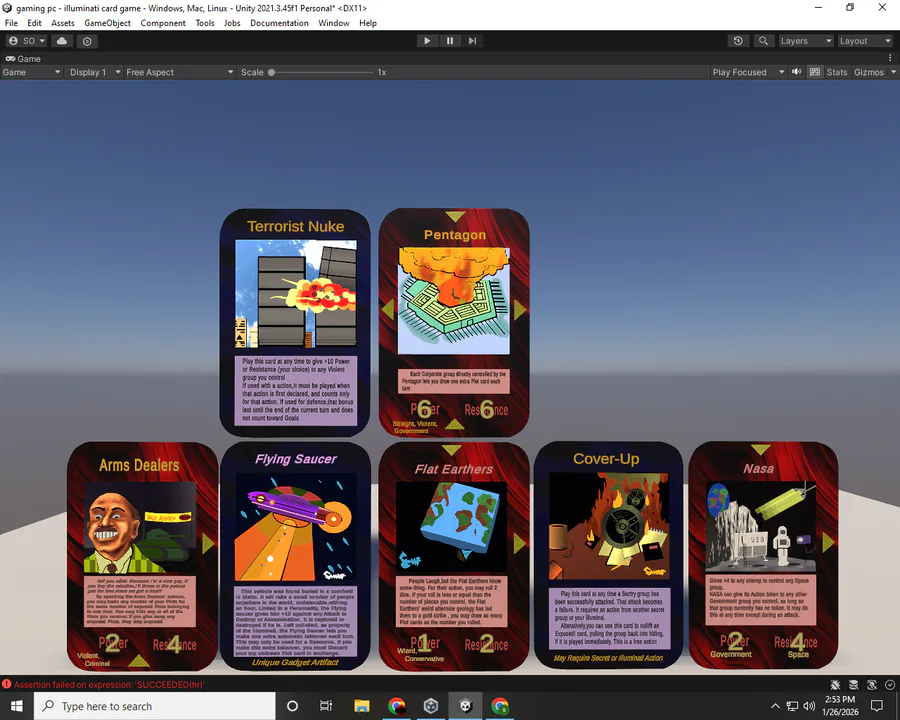Image resolution: width=900 pixels, height=720 pixels.
Task: Toggle the Stats overlay in Game view
Action: 837,71
